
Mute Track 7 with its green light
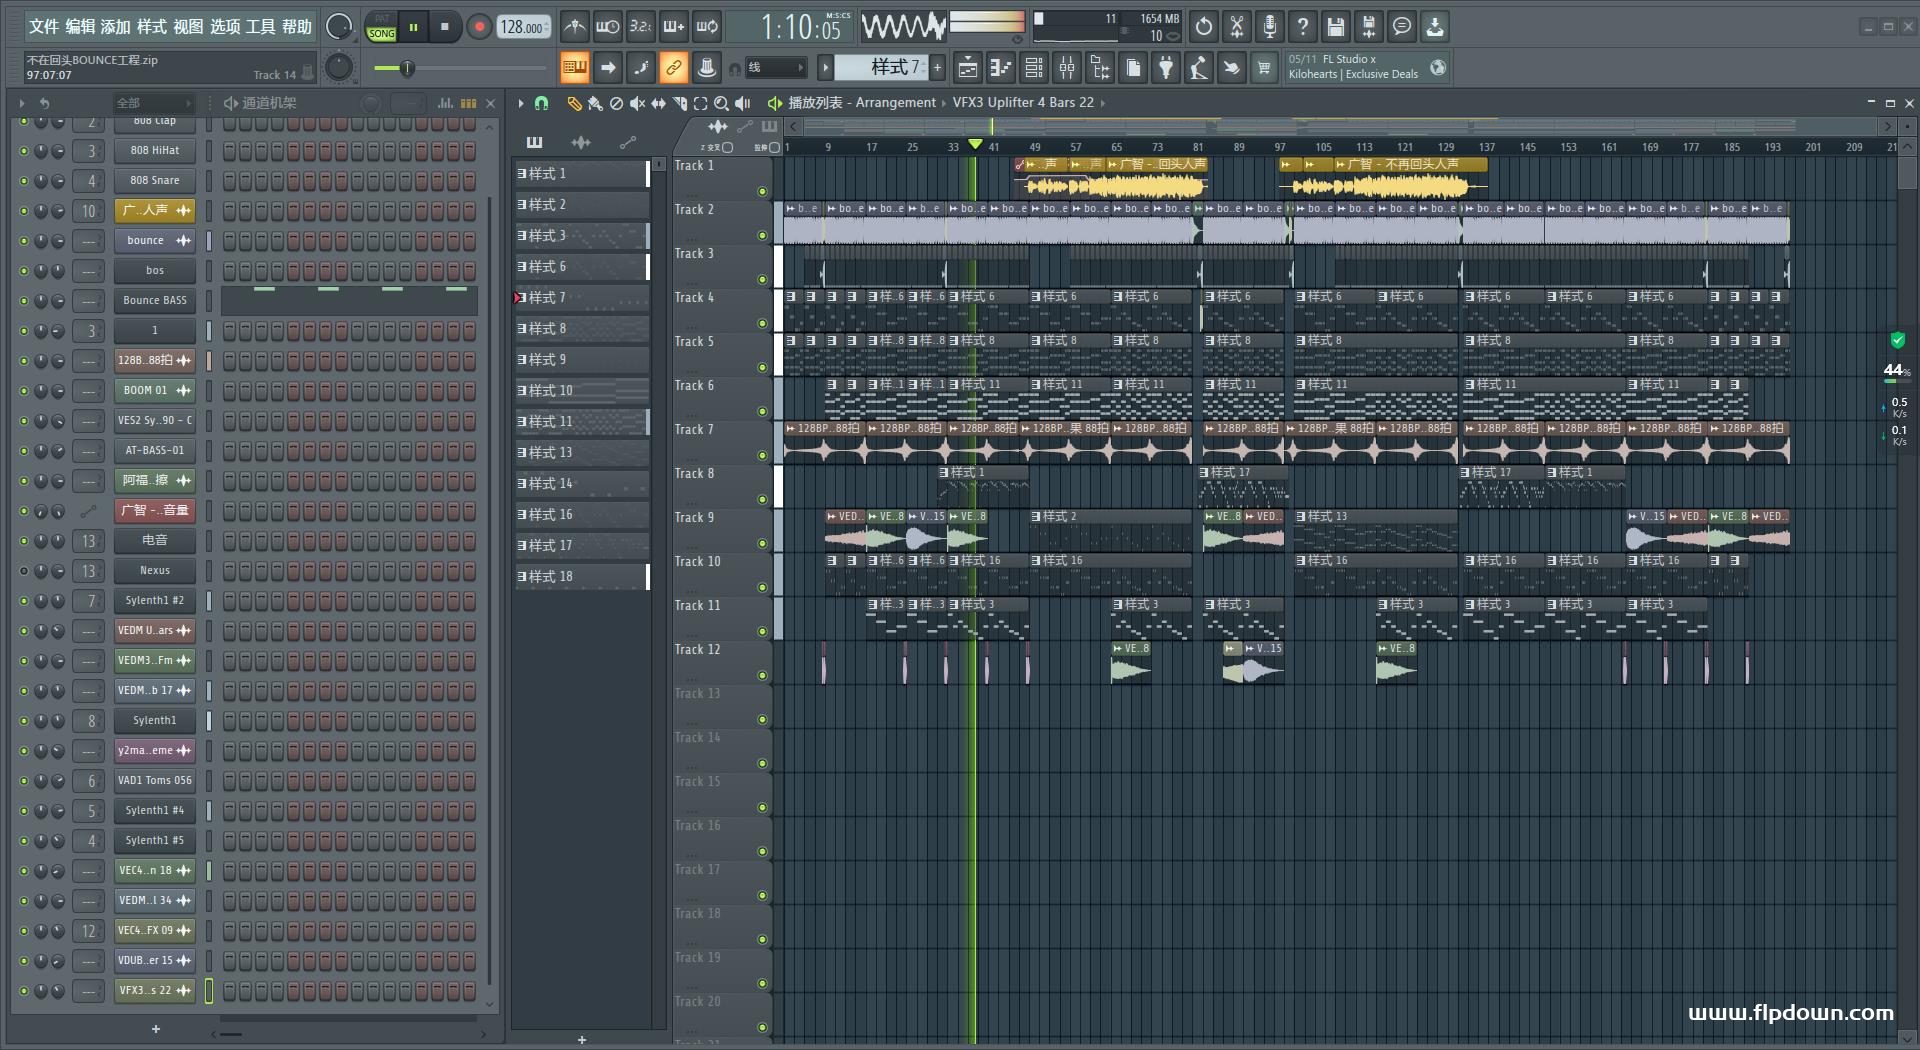[762, 456]
